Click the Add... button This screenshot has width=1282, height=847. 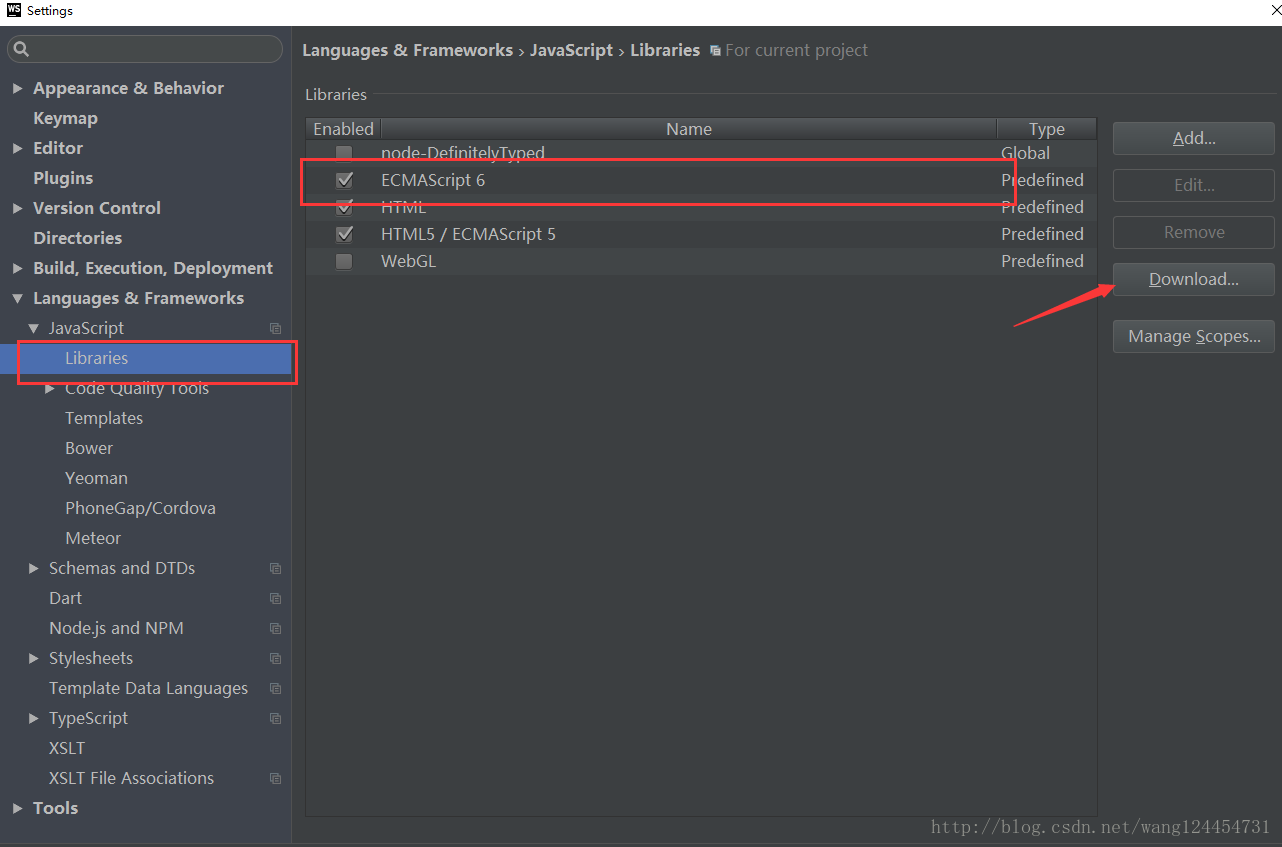pyautogui.click(x=1194, y=138)
